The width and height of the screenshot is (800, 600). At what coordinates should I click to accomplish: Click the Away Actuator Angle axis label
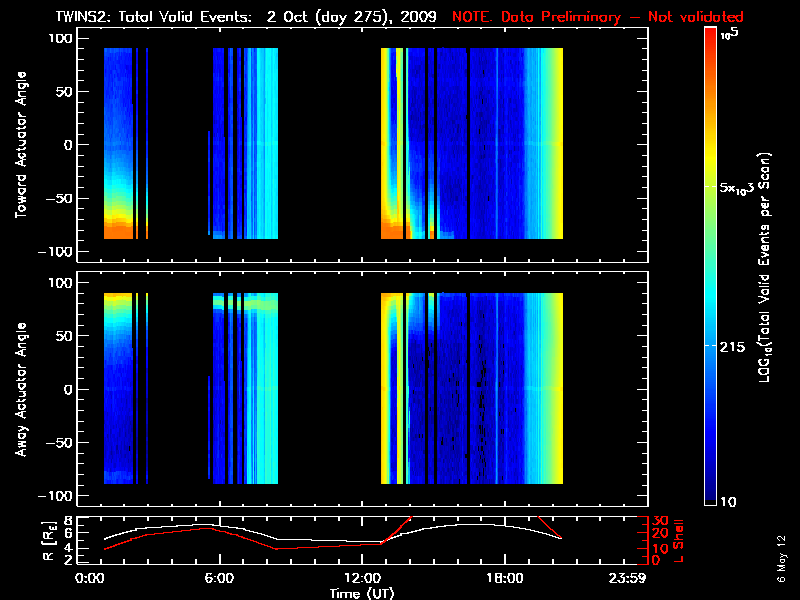pos(19,390)
